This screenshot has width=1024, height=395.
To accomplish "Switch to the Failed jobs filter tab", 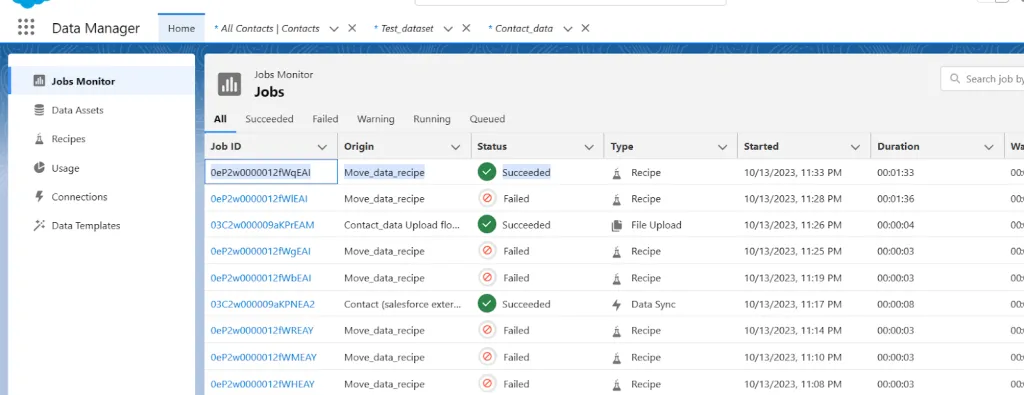I will pos(325,119).
